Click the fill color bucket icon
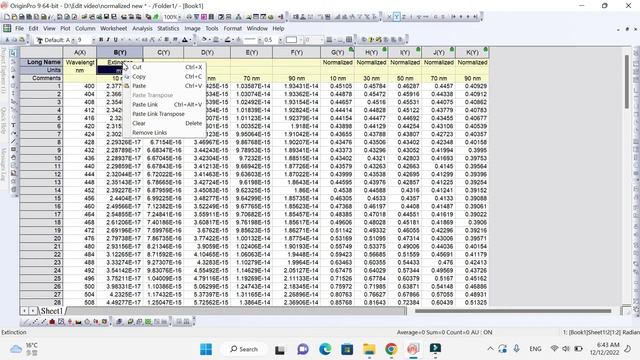This screenshot has width=640, height=360. pyautogui.click(x=204, y=40)
